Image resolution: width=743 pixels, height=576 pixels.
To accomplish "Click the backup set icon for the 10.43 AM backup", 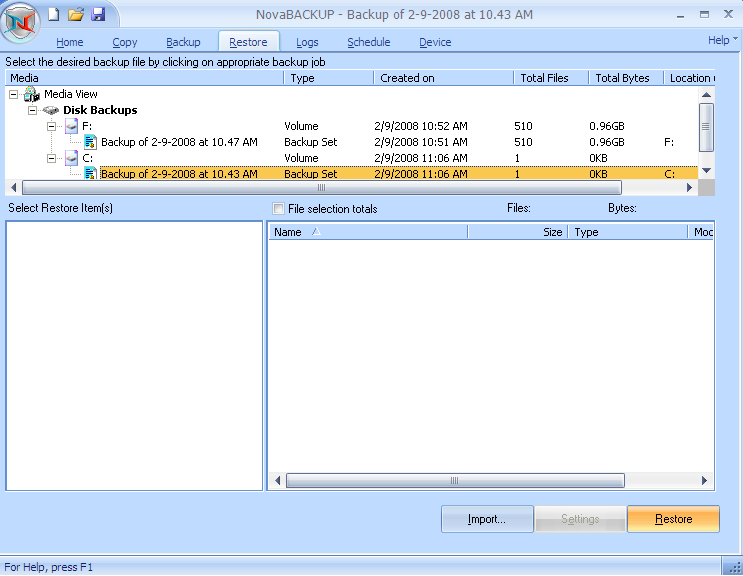I will 90,174.
